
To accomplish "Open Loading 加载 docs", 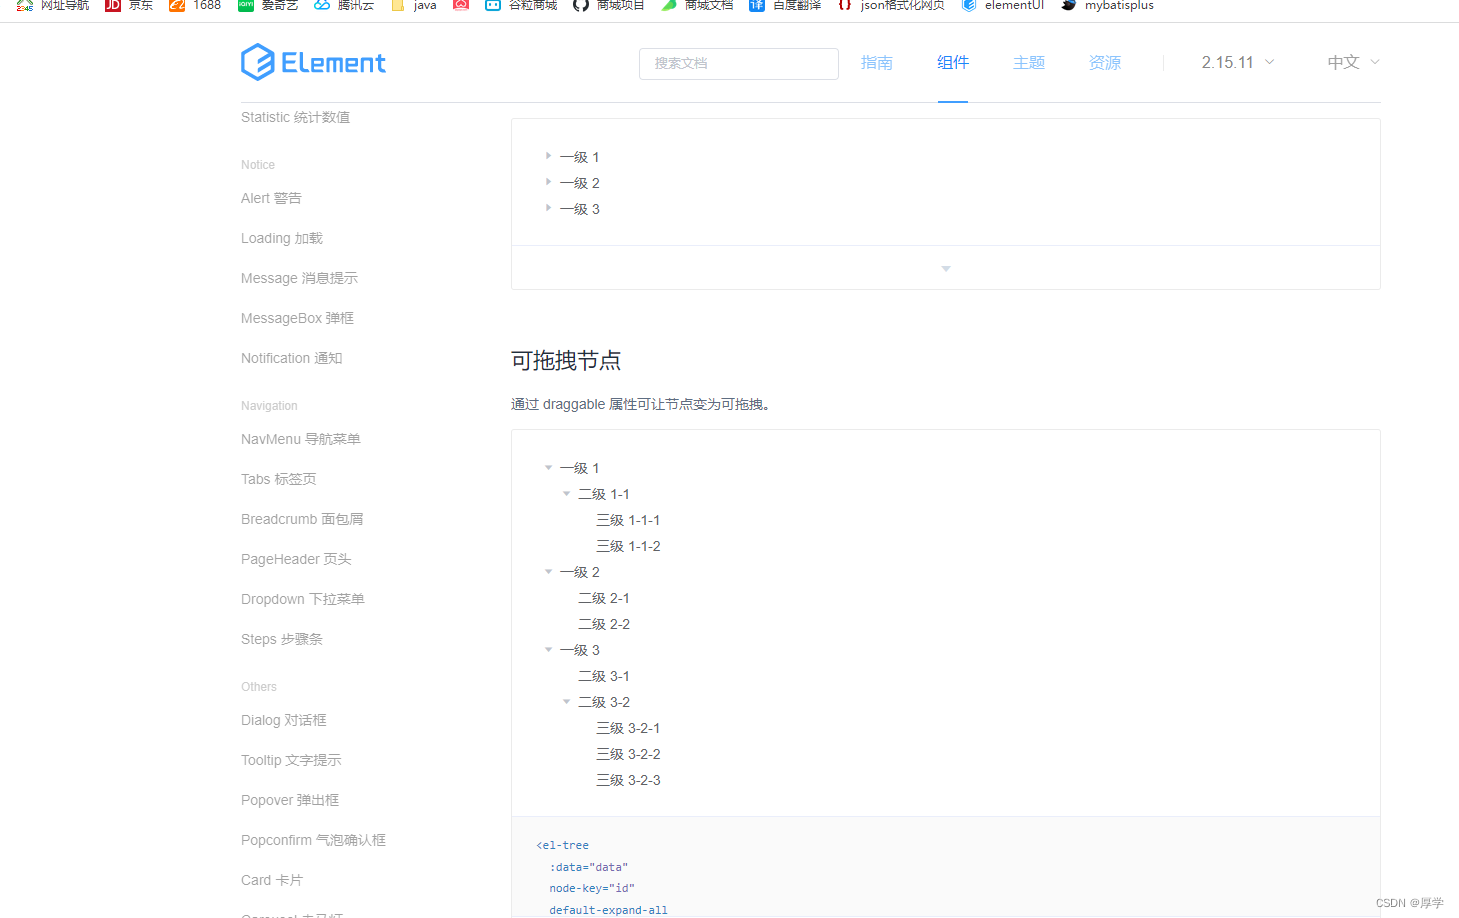I will [x=282, y=238].
